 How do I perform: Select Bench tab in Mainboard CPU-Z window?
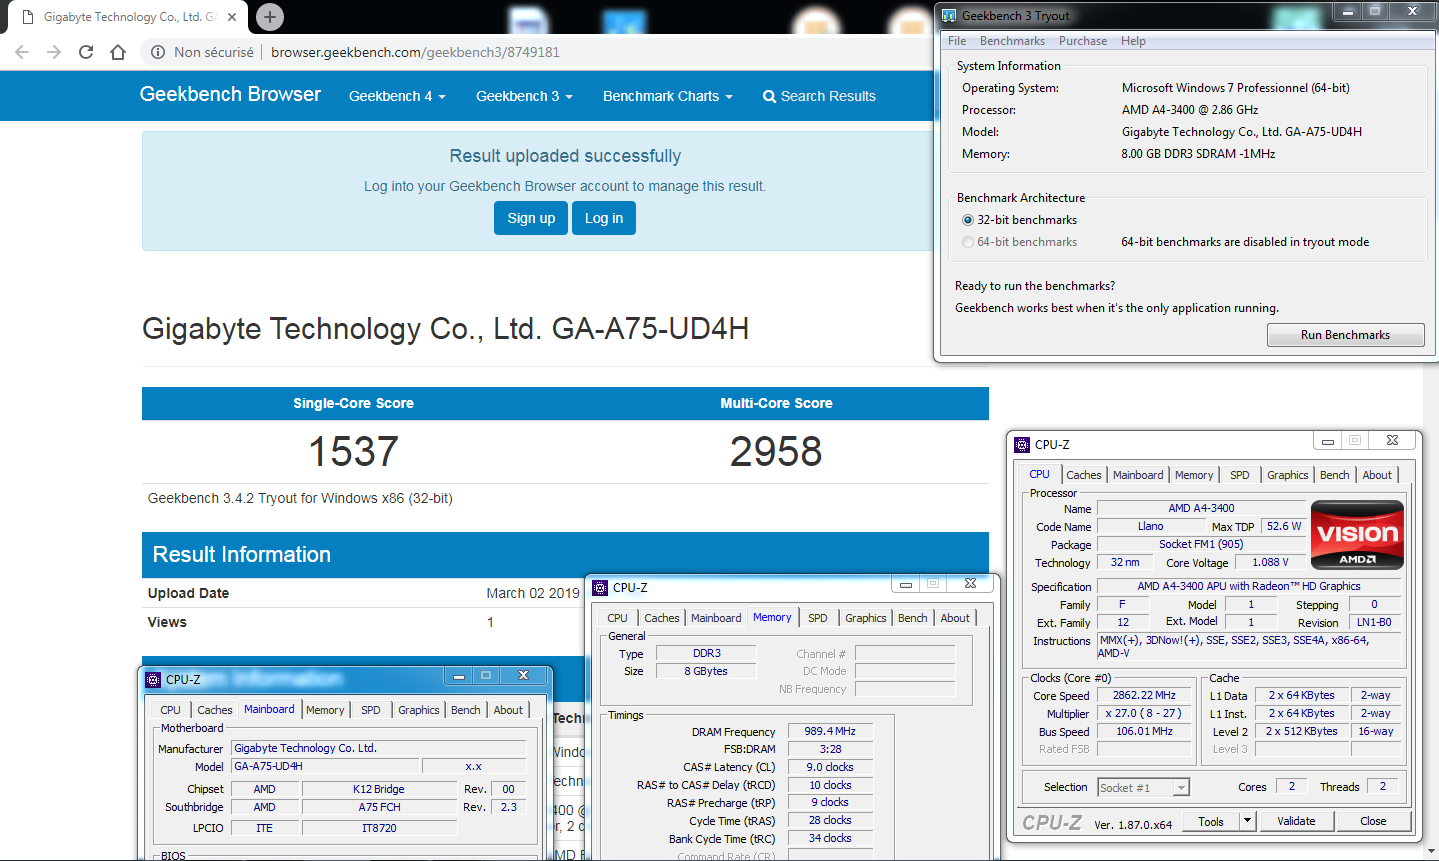tap(466, 710)
